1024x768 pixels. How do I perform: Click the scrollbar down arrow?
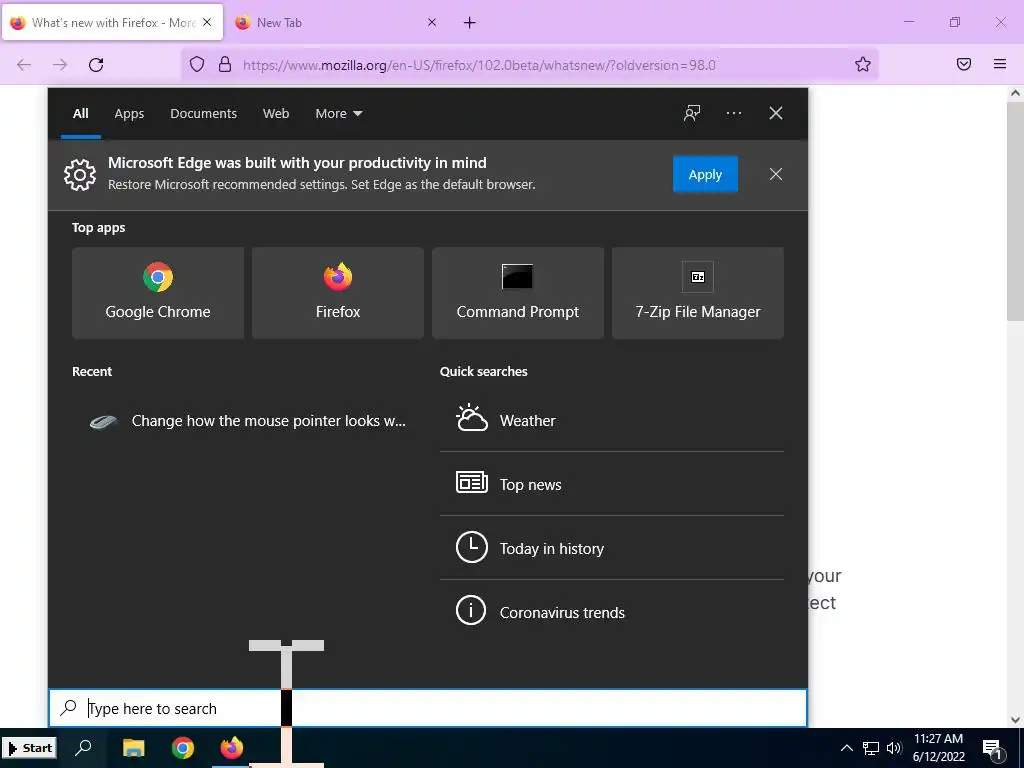[1015, 720]
